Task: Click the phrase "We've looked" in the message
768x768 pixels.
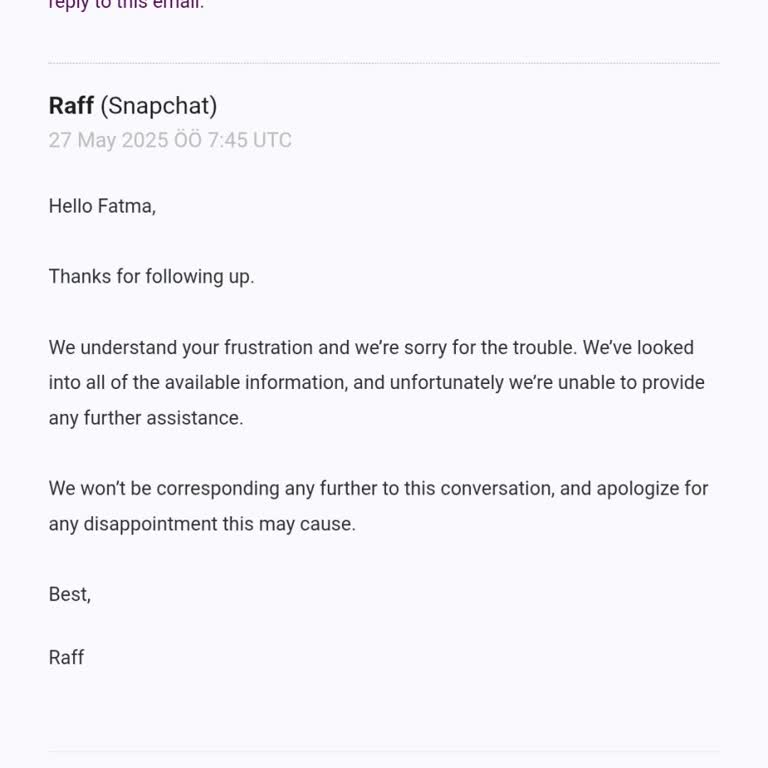Action: (x=638, y=348)
